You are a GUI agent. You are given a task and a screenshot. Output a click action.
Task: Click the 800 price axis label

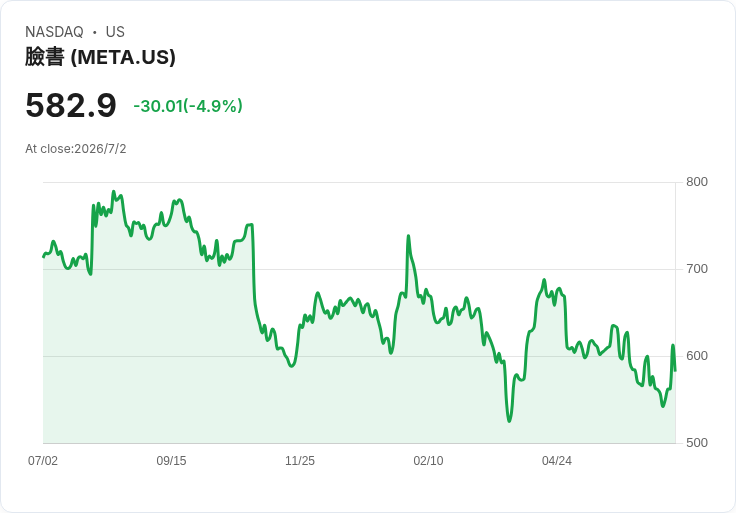[x=697, y=182]
